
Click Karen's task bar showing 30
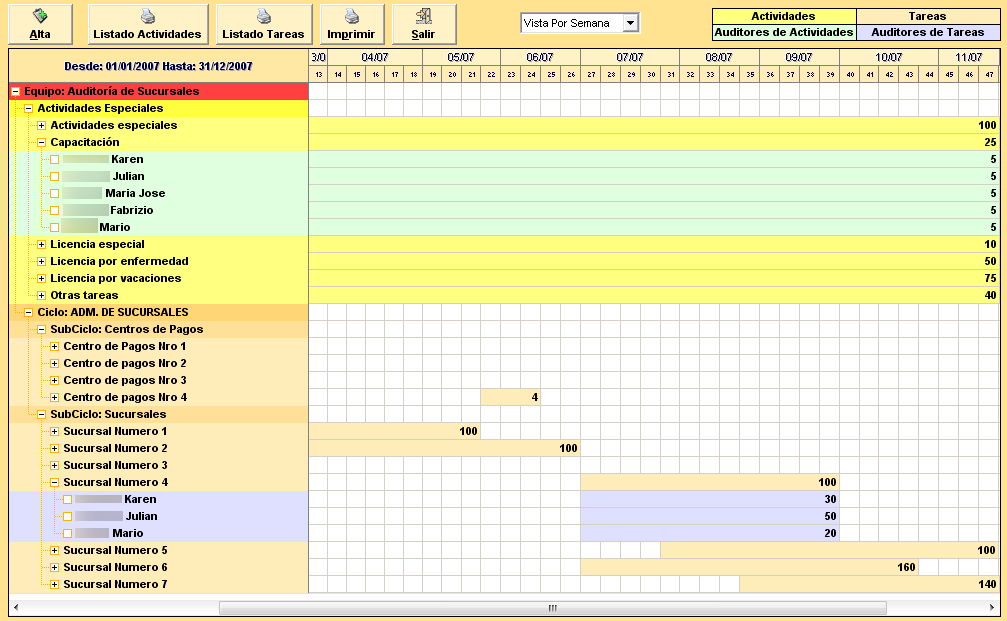(710, 499)
